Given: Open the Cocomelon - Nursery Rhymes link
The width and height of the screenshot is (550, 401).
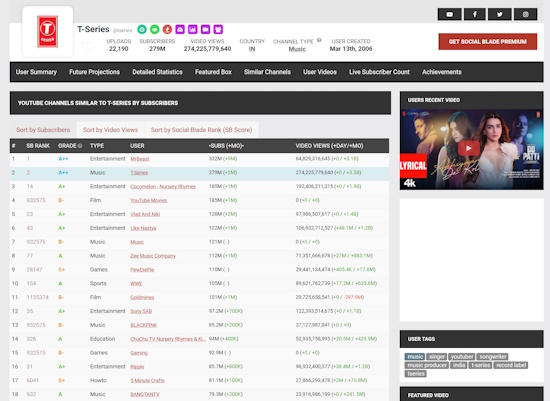Looking at the screenshot, I should pyautogui.click(x=163, y=187).
